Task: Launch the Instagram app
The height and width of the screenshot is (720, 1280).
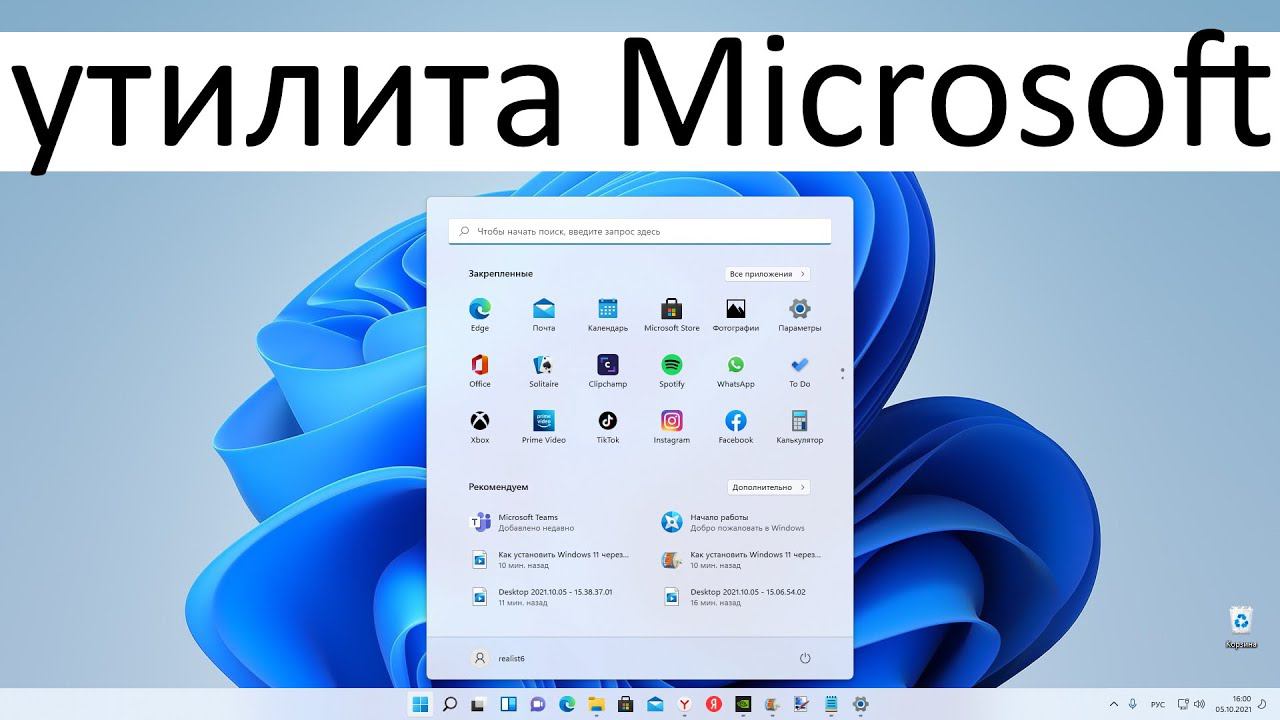Action: pyautogui.click(x=672, y=426)
